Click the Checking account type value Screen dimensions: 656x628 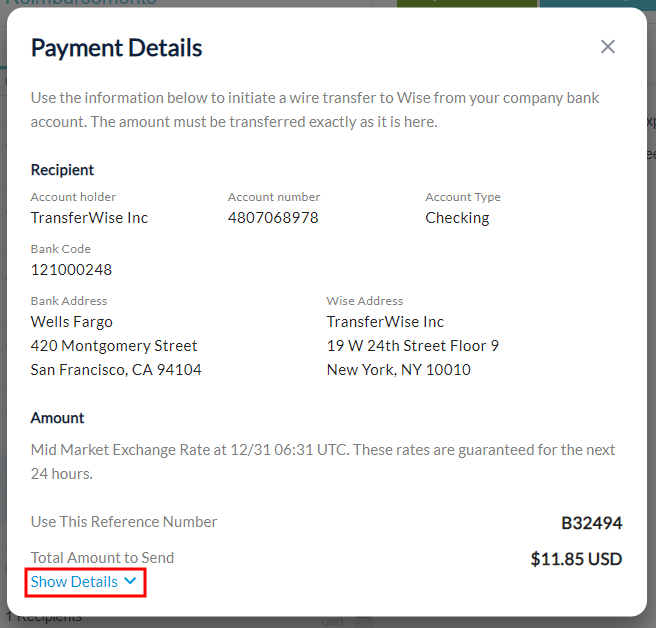[457, 218]
